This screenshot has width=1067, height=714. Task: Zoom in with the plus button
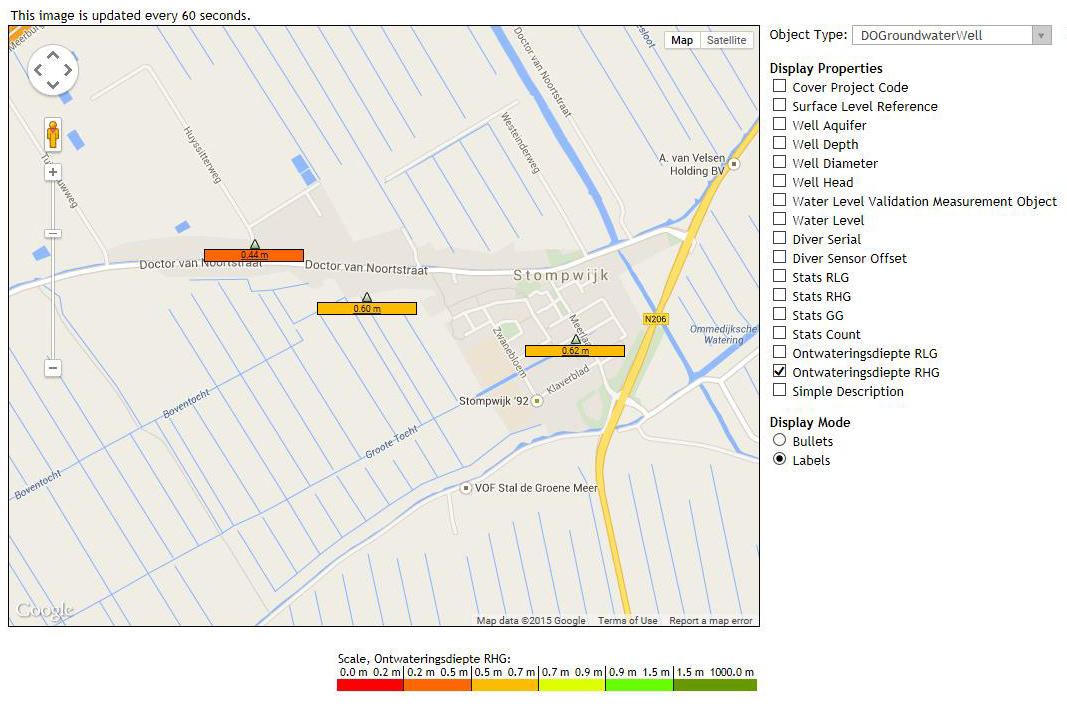click(53, 172)
